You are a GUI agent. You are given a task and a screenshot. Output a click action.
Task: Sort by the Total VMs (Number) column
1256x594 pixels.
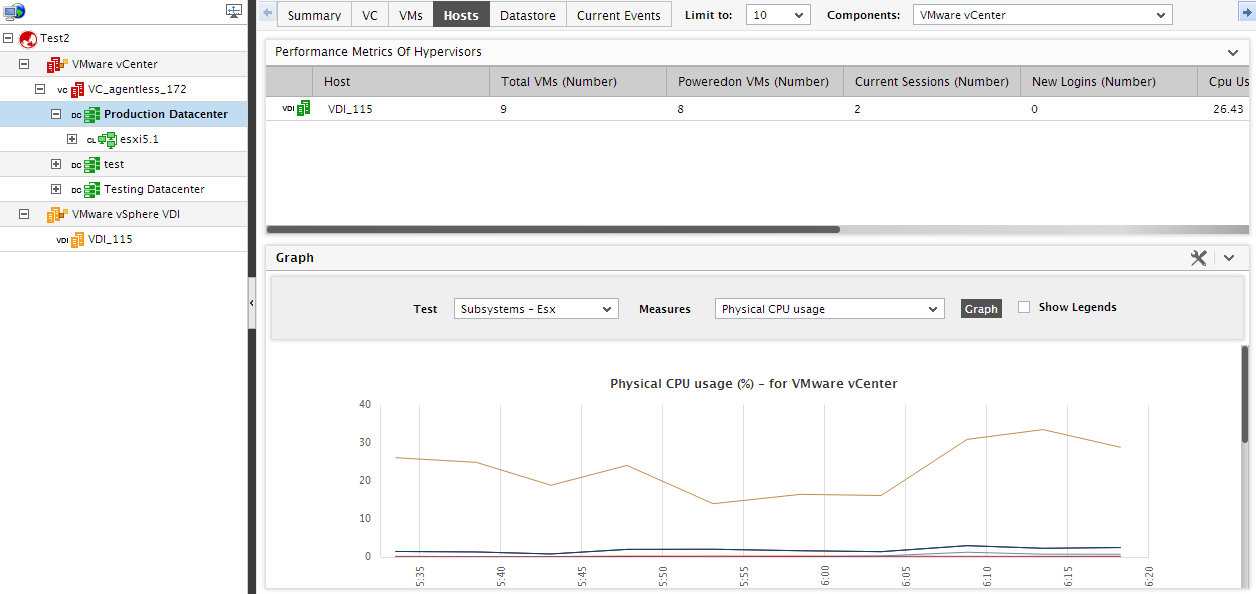[578, 82]
